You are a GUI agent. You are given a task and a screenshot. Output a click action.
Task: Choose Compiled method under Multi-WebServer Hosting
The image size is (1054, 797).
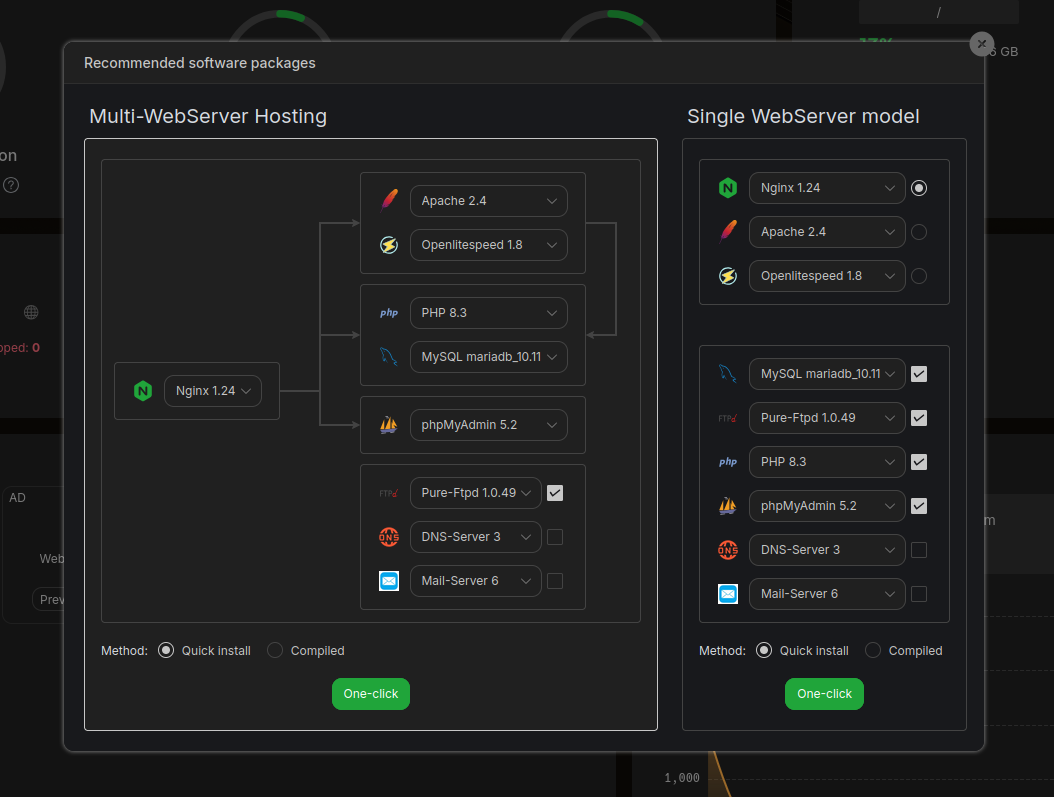tap(274, 651)
